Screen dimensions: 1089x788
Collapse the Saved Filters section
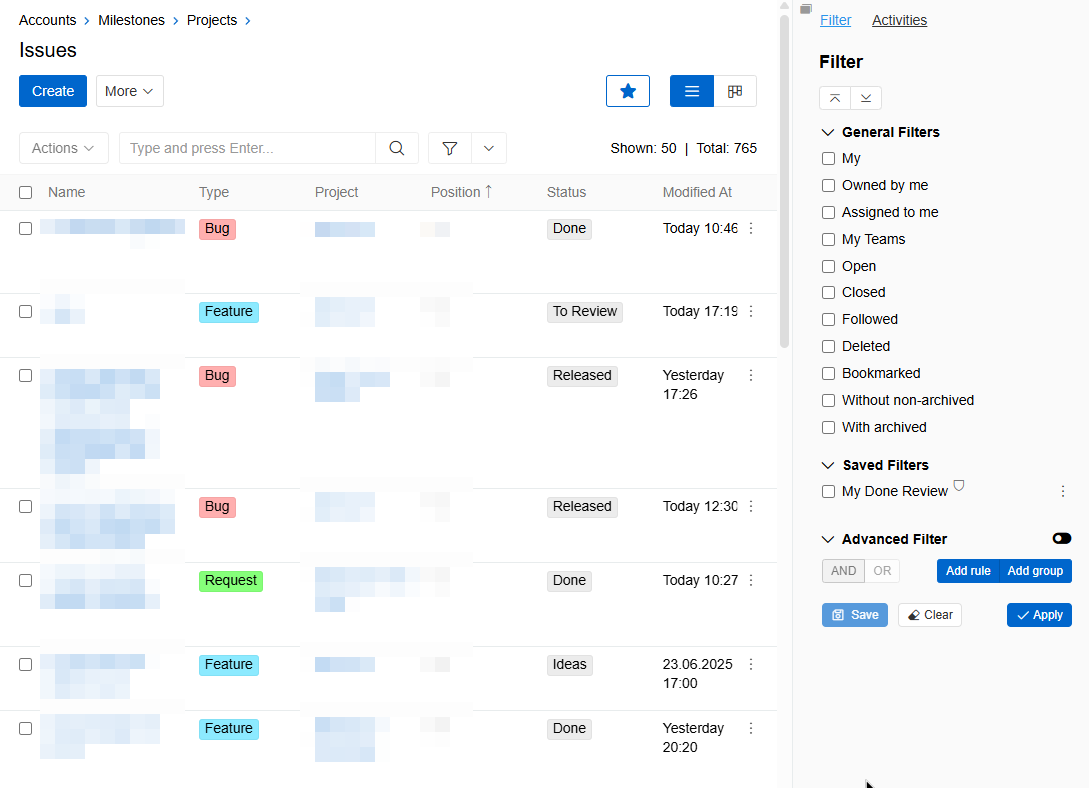click(x=828, y=465)
